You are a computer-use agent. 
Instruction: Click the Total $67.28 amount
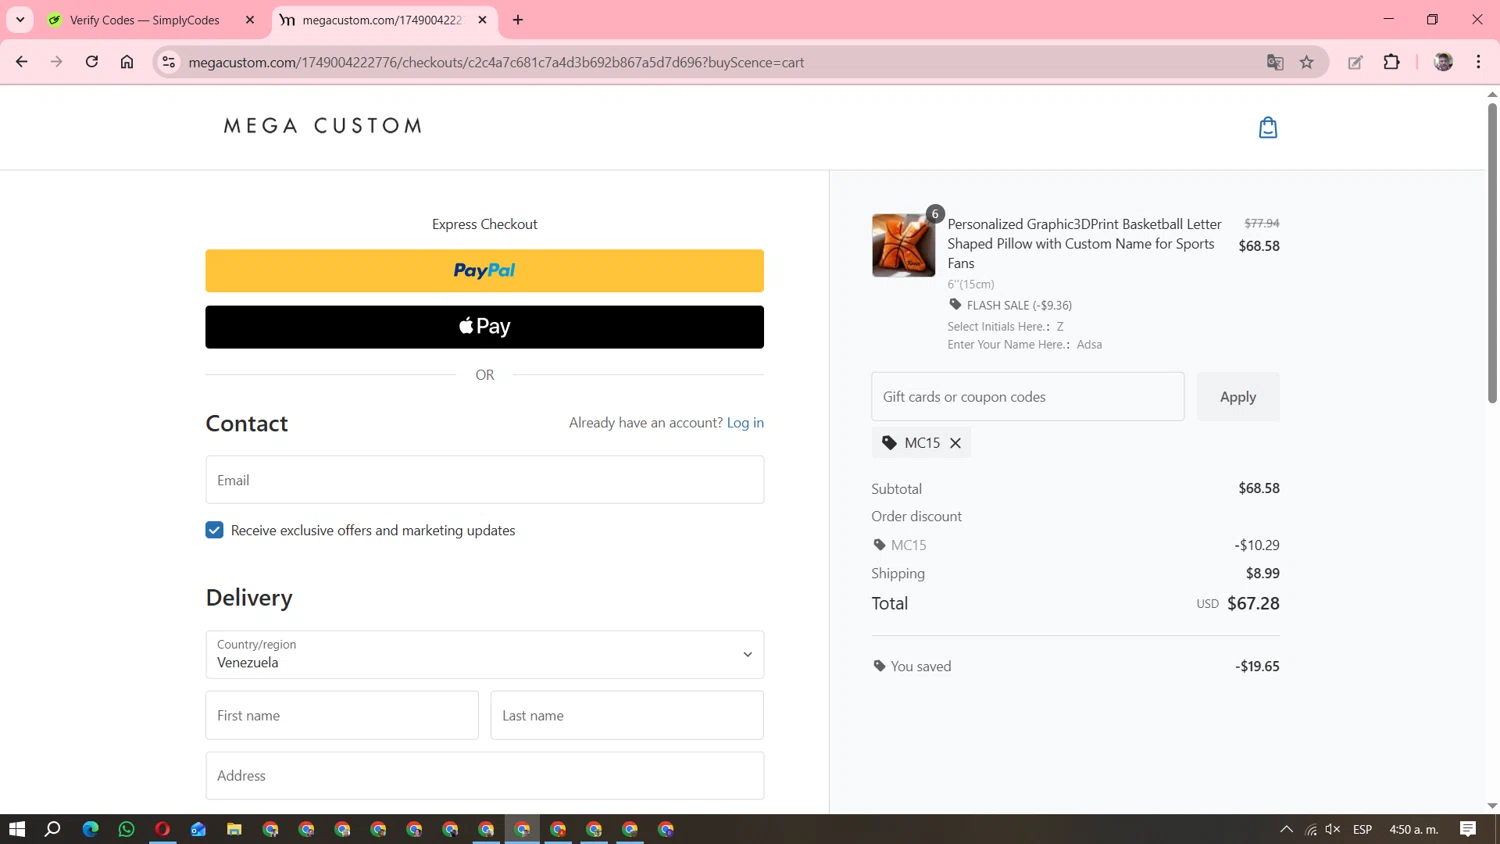click(1253, 603)
